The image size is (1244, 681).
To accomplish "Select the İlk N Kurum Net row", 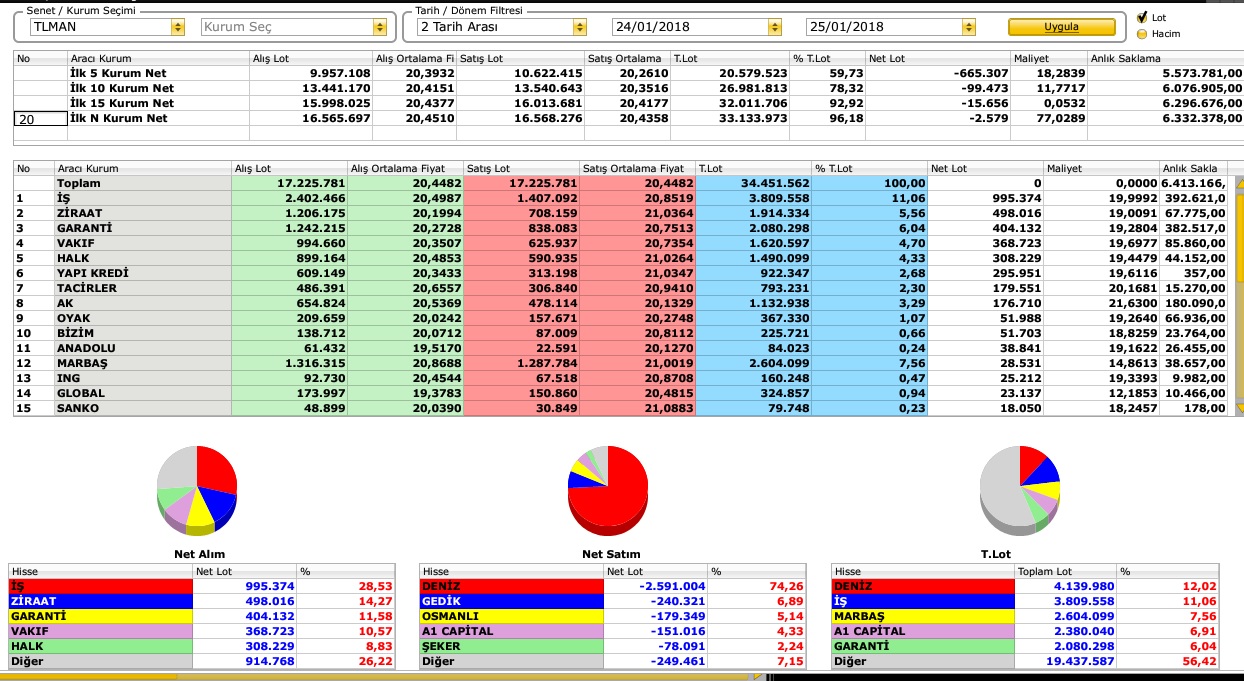I will [x=628, y=118].
